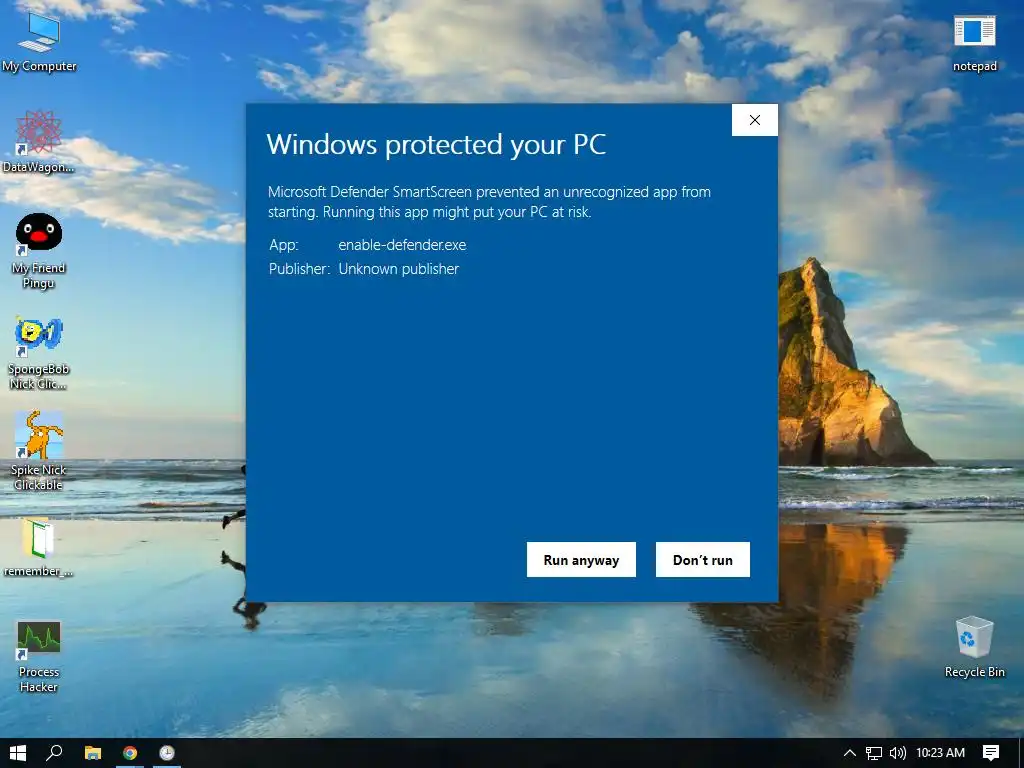Click the enable-defender.exe app name text
The height and width of the screenshot is (768, 1024).
402,245
